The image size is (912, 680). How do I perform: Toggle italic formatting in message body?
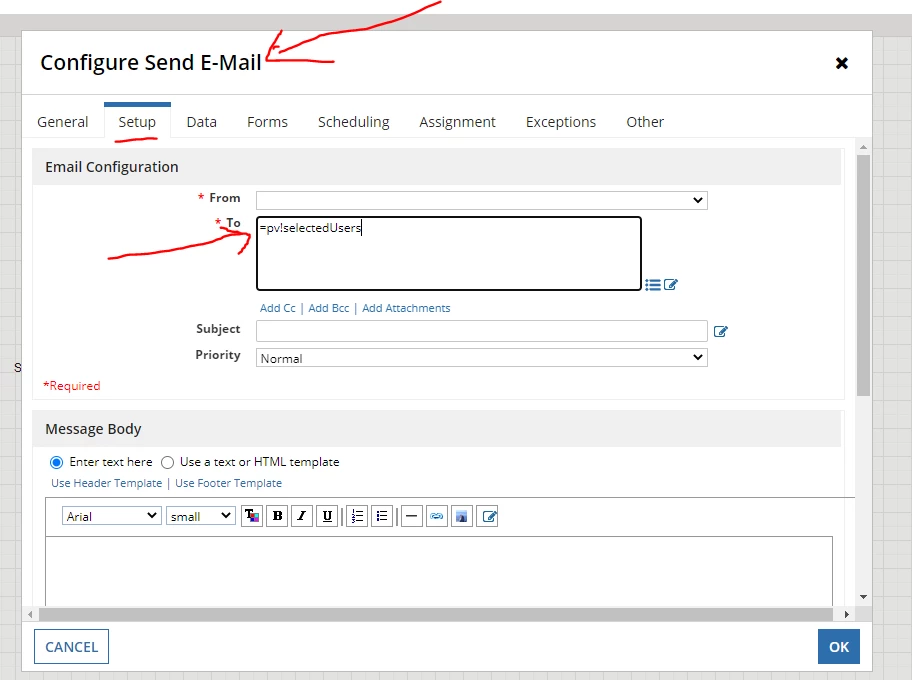[302, 516]
